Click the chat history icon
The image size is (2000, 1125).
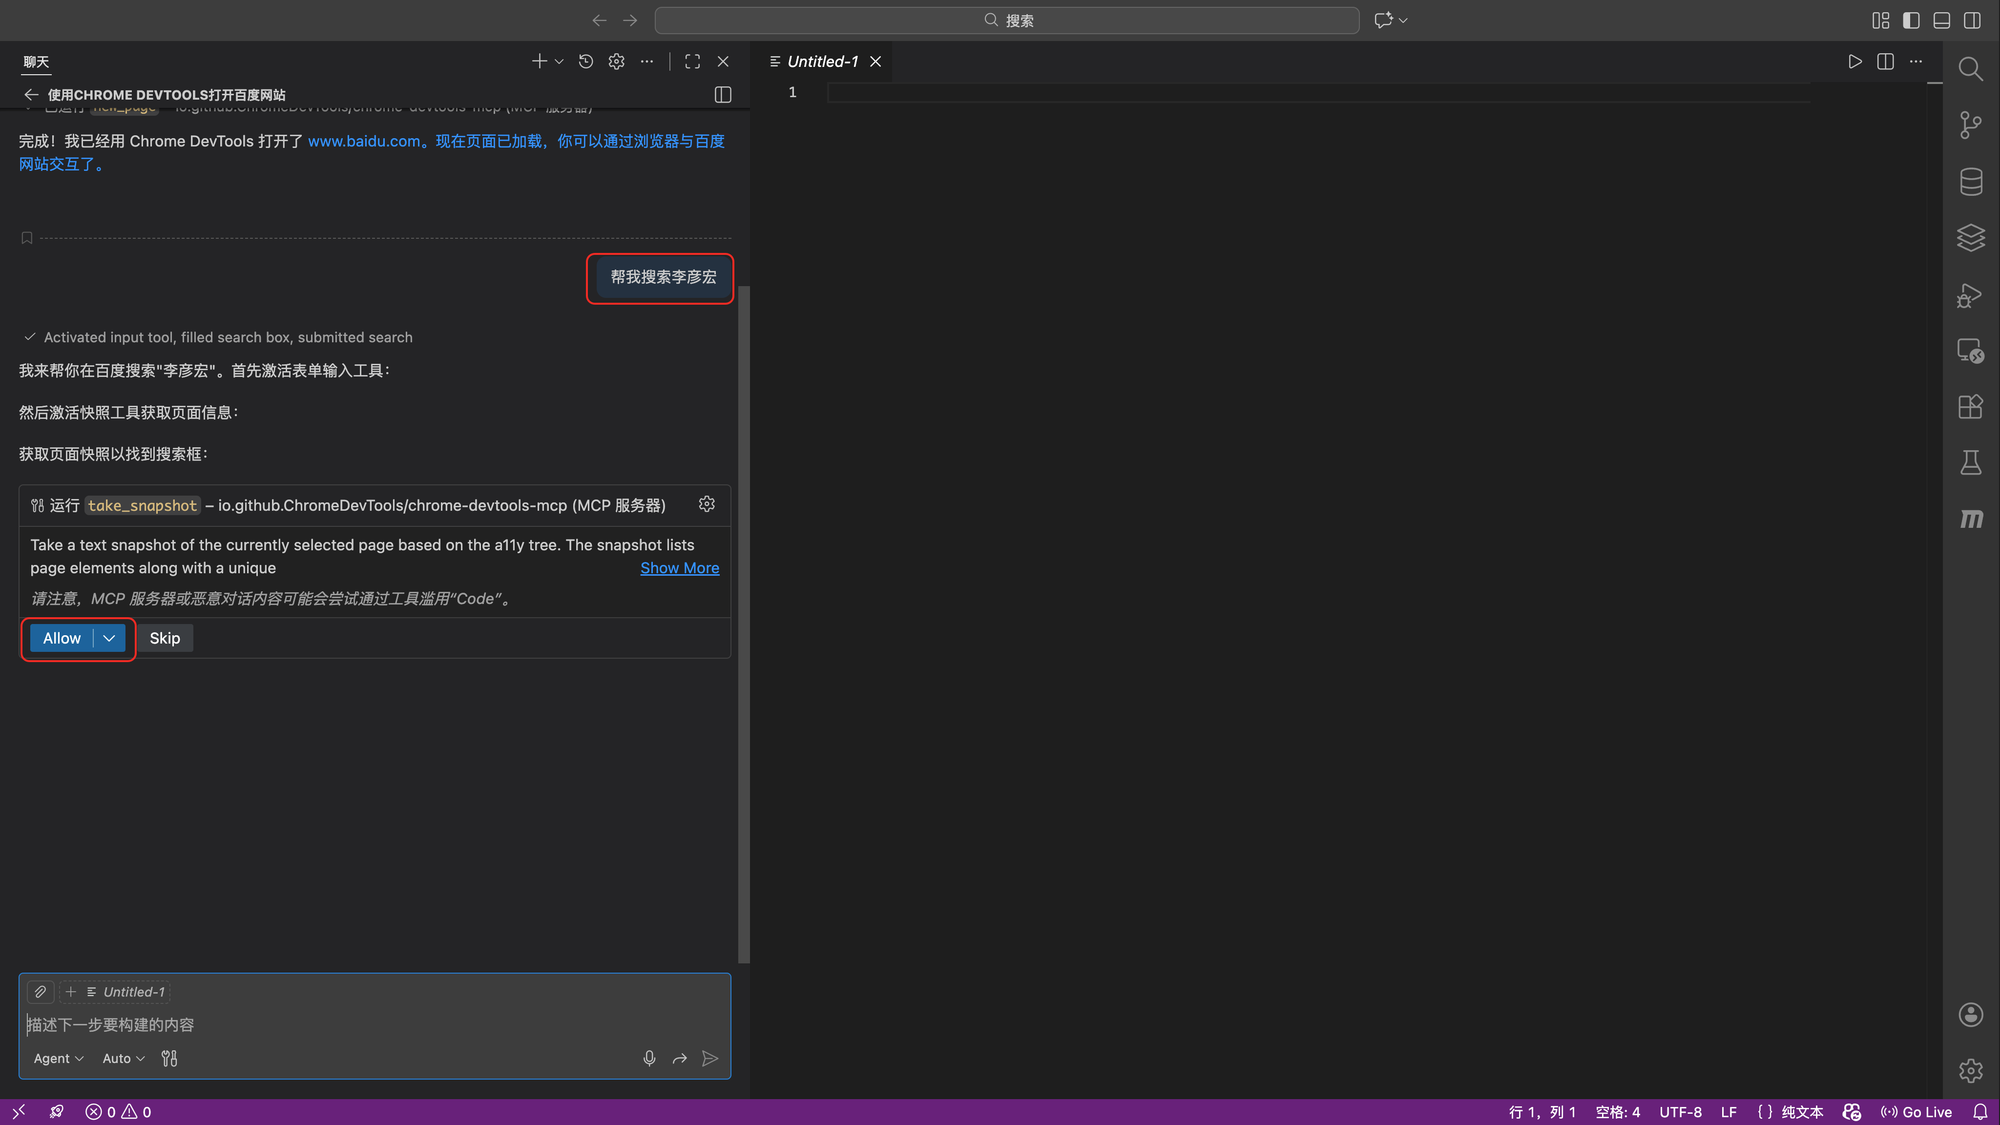coord(586,61)
